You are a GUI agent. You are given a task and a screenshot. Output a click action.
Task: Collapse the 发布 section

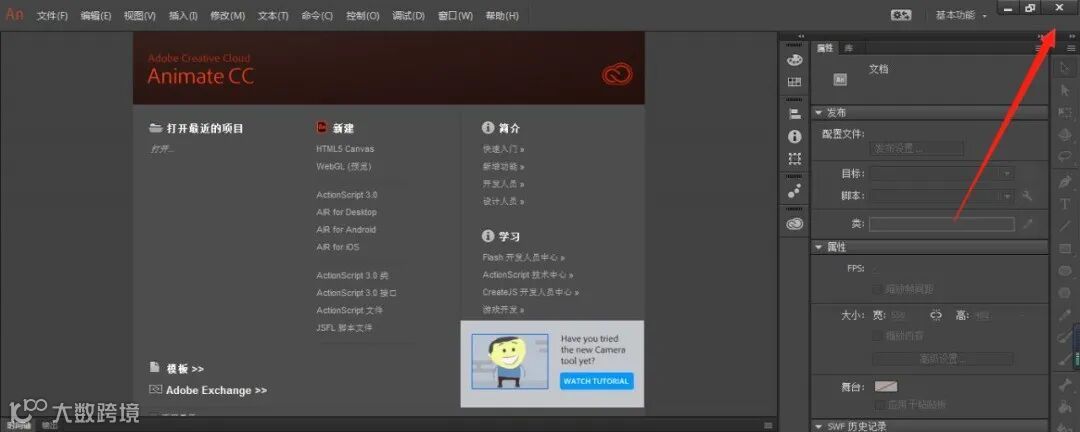pyautogui.click(x=818, y=113)
